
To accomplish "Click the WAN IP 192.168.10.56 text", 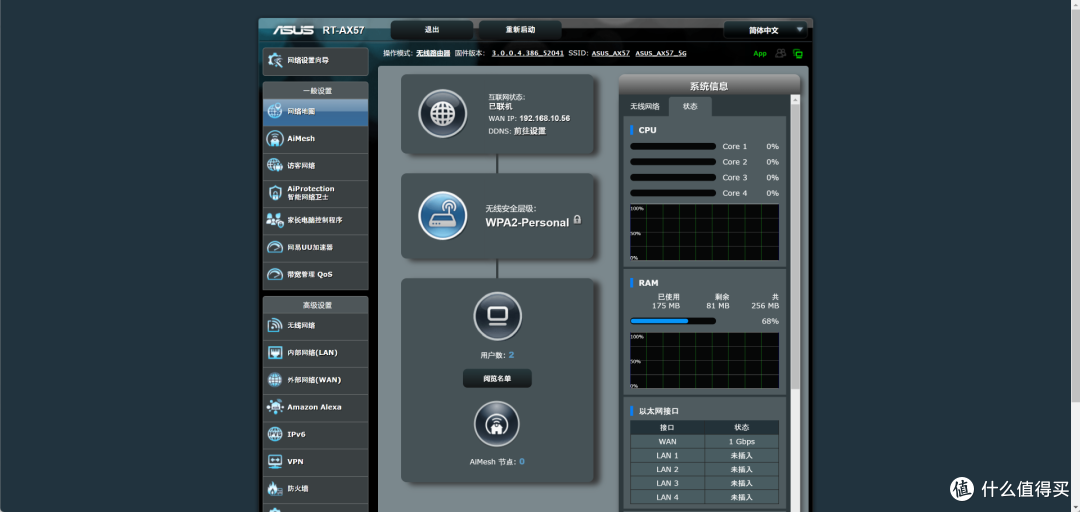I will tap(545, 119).
